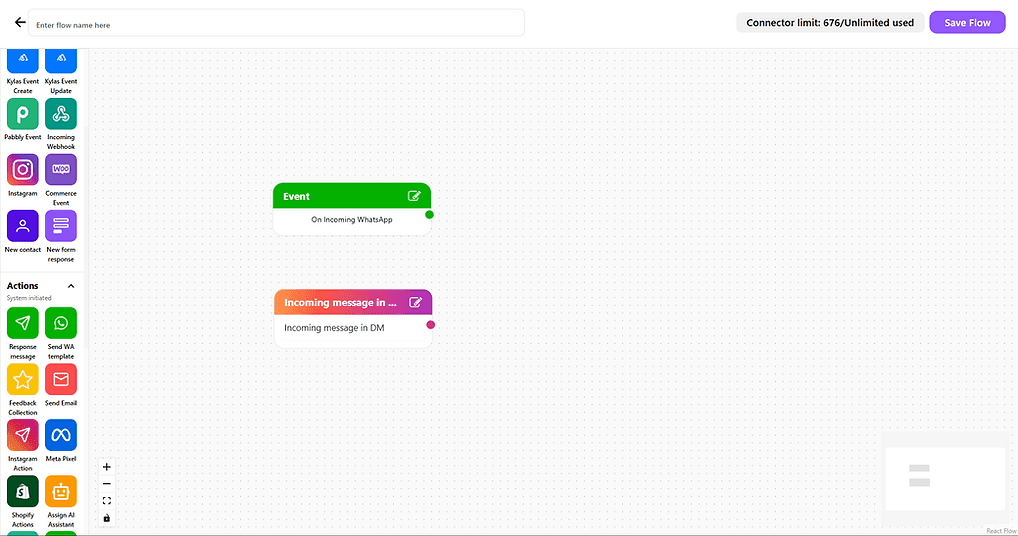This screenshot has height=536, width=1018.
Task: Add the Send Email action
Action: [x=61, y=380]
